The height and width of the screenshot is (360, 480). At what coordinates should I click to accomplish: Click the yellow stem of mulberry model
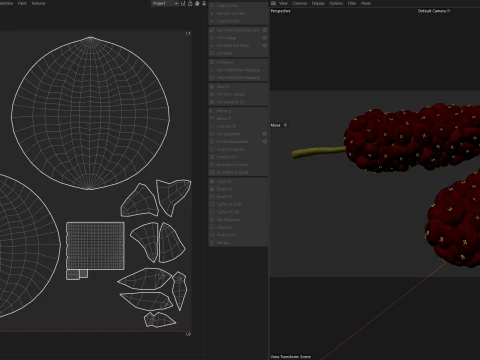pos(318,152)
